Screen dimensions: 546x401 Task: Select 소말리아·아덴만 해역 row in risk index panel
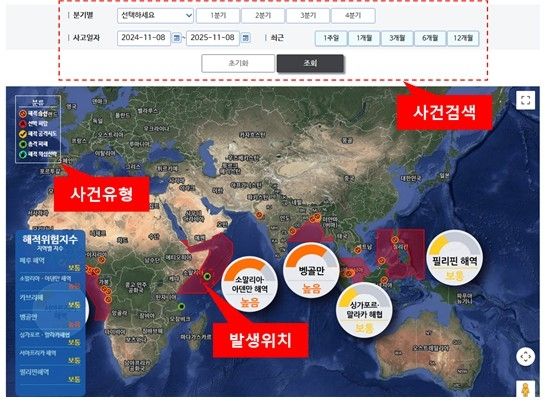coord(50,283)
